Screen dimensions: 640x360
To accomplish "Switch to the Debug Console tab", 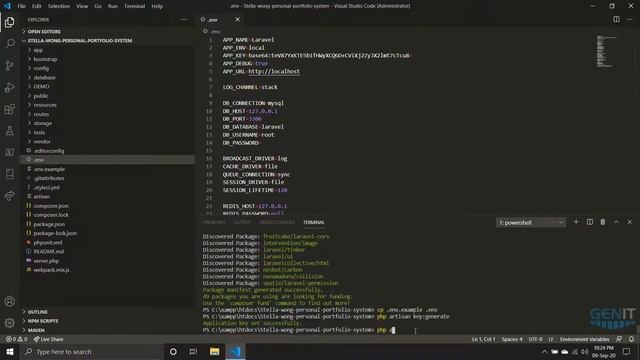I will (277, 222).
